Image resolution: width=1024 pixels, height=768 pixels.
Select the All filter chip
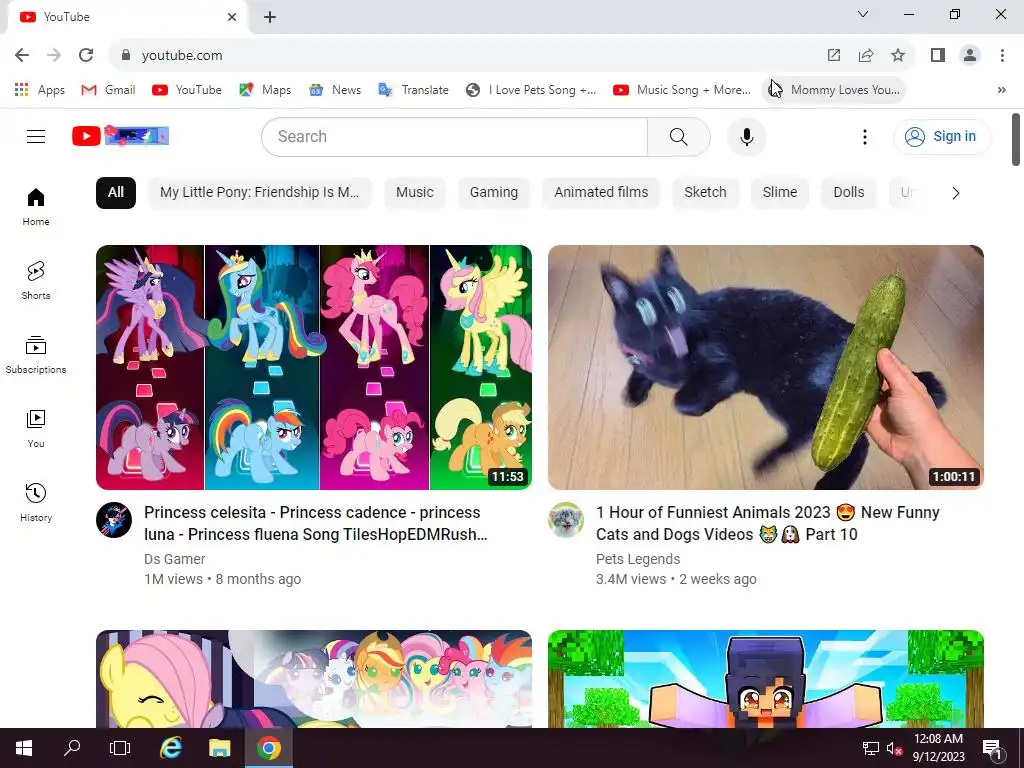116,193
